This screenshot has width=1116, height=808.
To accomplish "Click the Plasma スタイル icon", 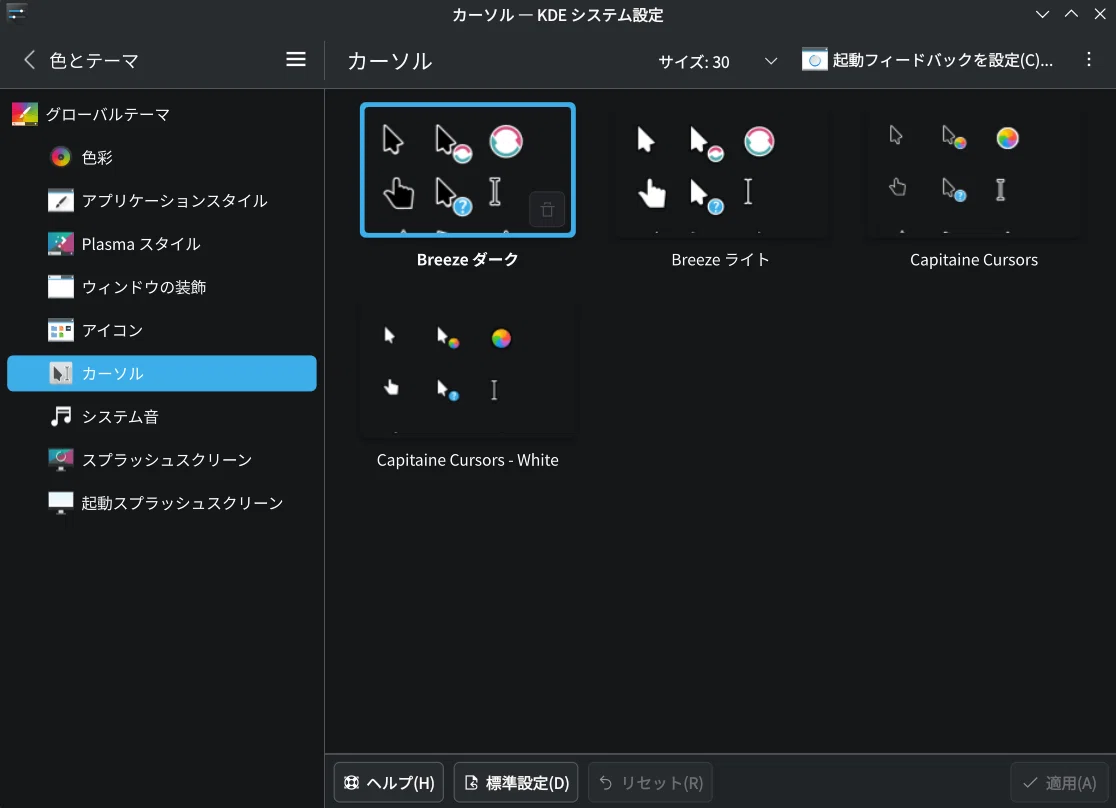I will (x=60, y=243).
